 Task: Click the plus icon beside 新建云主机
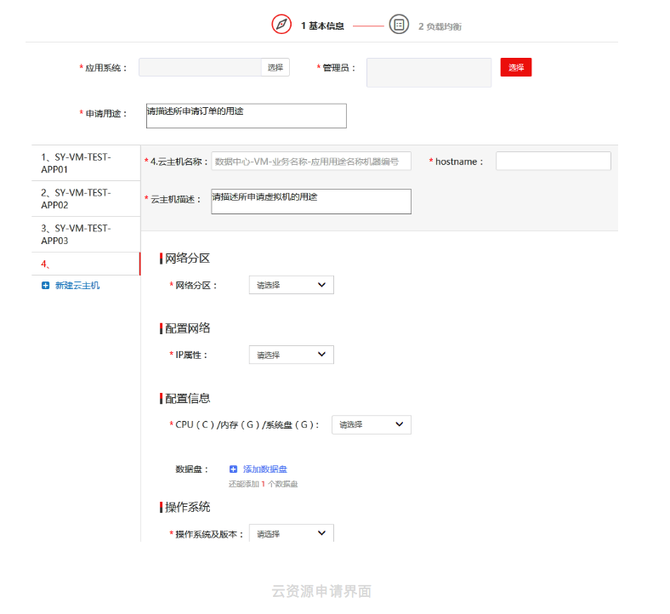coord(46,286)
